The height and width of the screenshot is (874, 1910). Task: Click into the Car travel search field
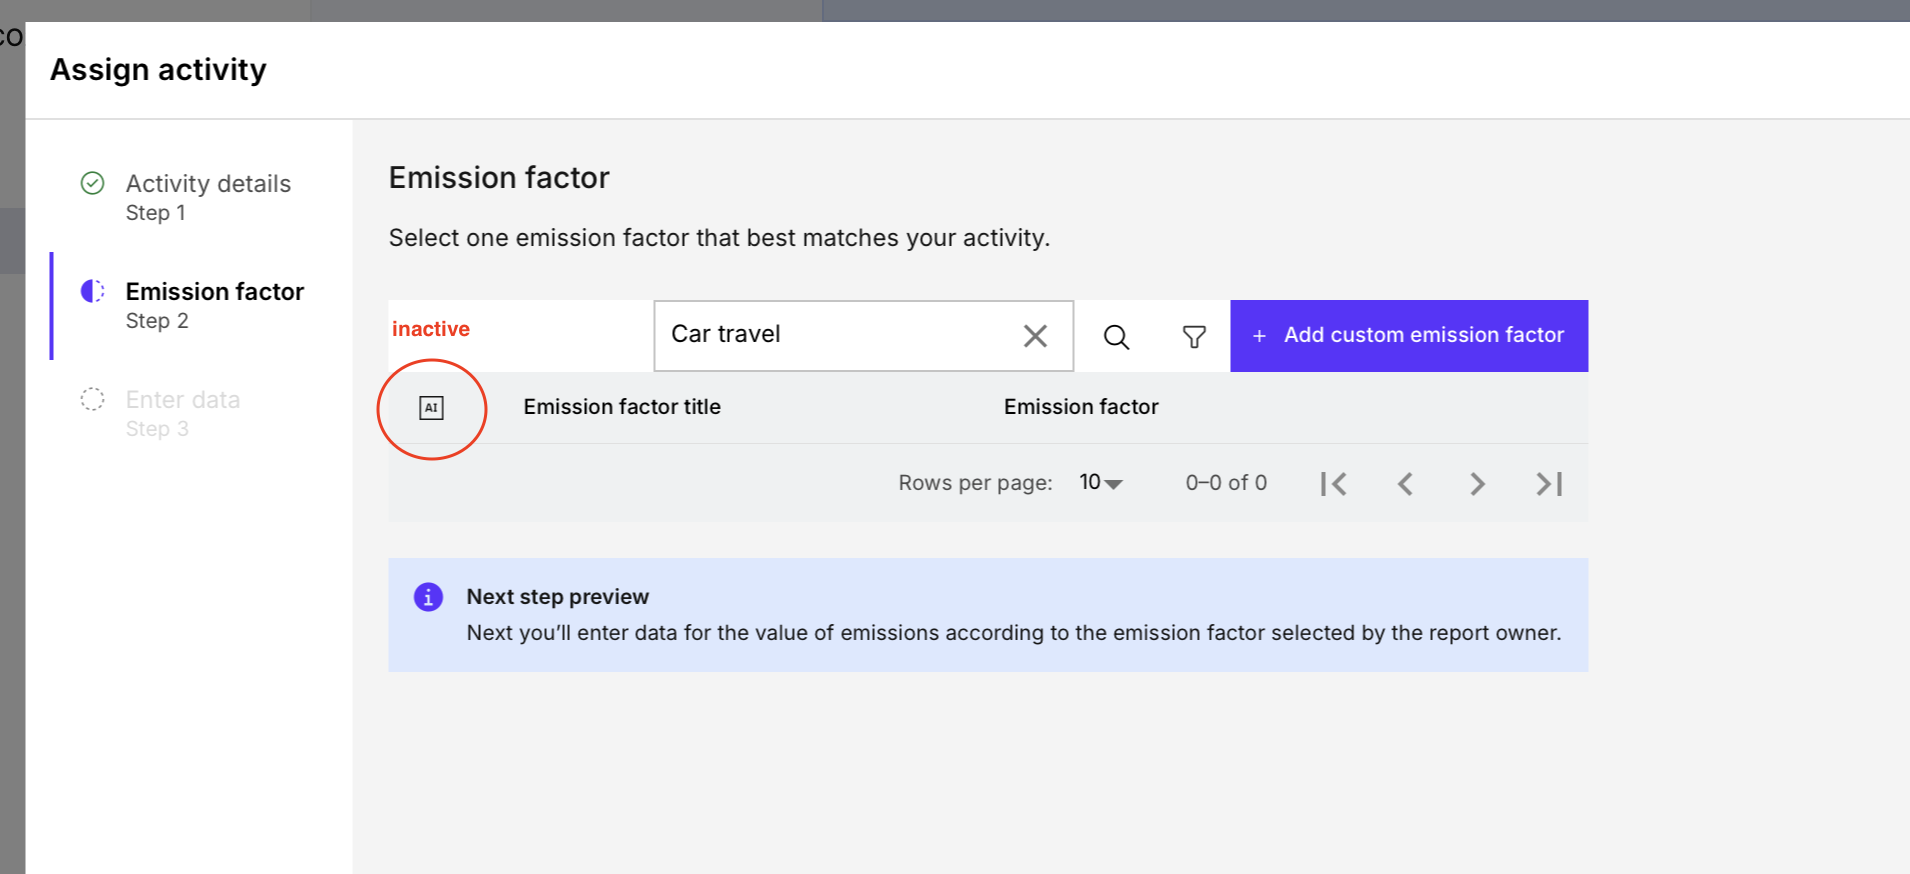click(x=835, y=335)
